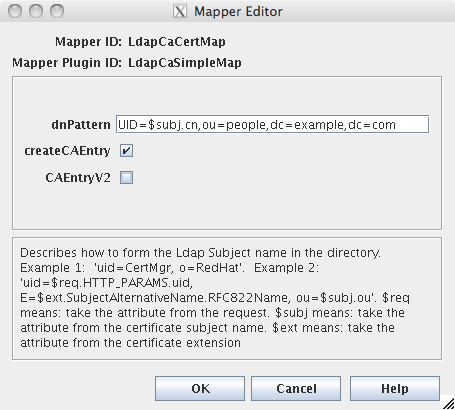Viewport: 455px width, 410px height.
Task: Enable the CAEntryV2 checkbox
Action: click(x=126, y=177)
